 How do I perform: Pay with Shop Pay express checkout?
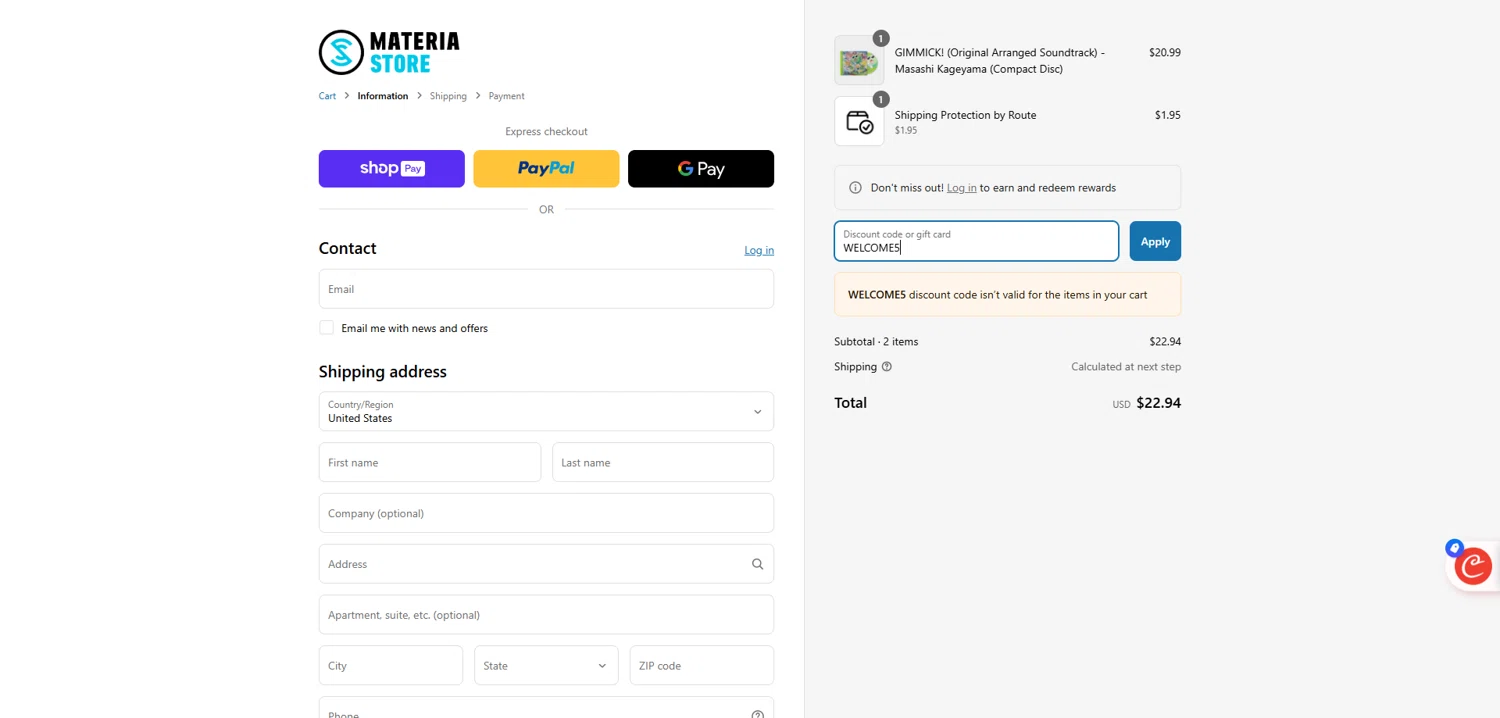click(391, 169)
